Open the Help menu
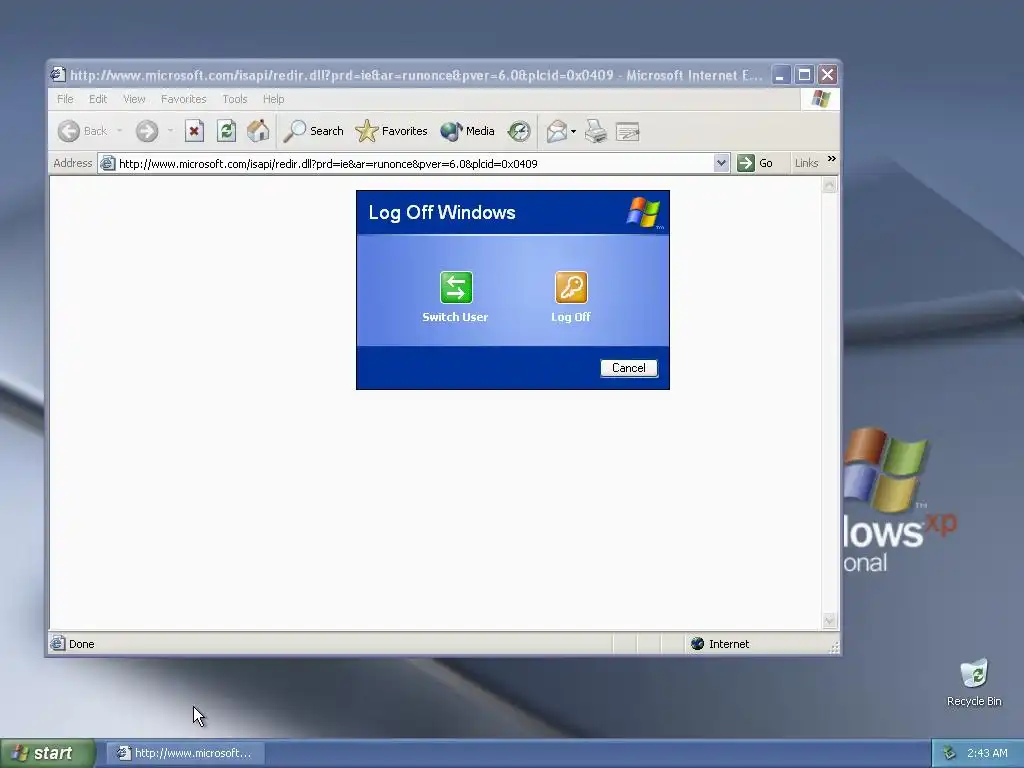The width and height of the screenshot is (1024, 768). [x=274, y=99]
